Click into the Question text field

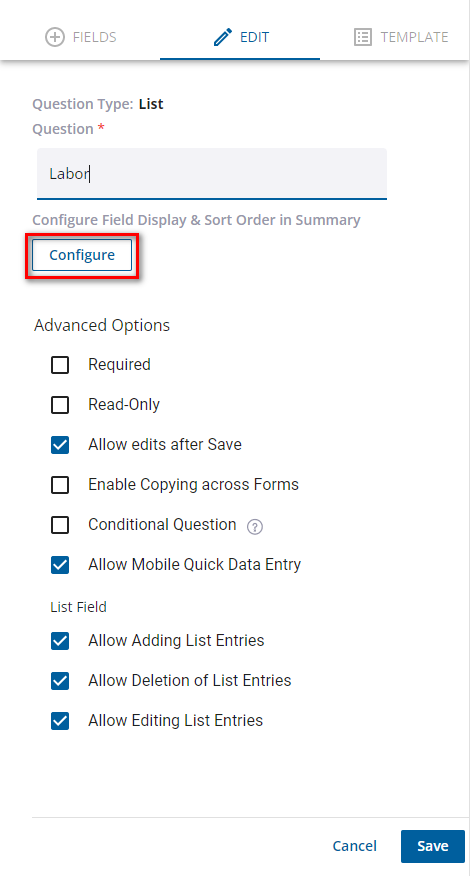pos(212,174)
